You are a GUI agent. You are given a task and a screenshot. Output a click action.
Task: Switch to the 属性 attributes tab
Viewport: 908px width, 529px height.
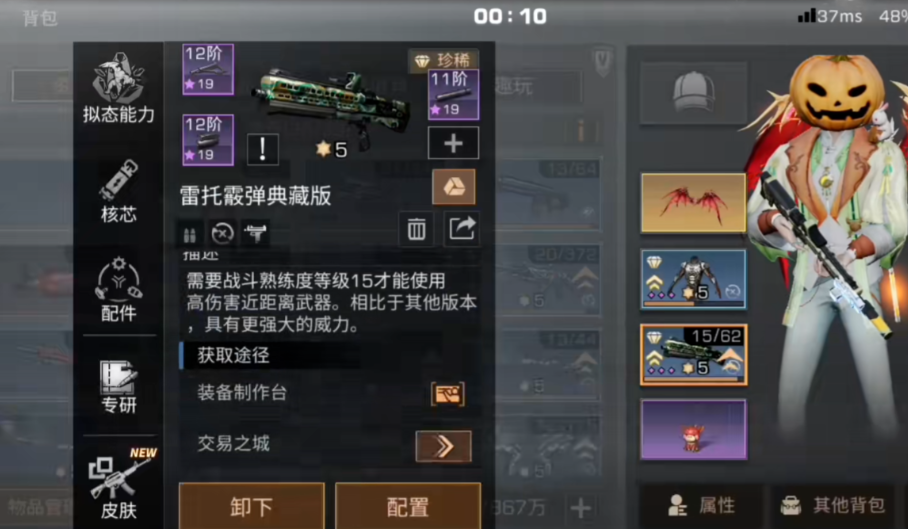[x=701, y=505]
